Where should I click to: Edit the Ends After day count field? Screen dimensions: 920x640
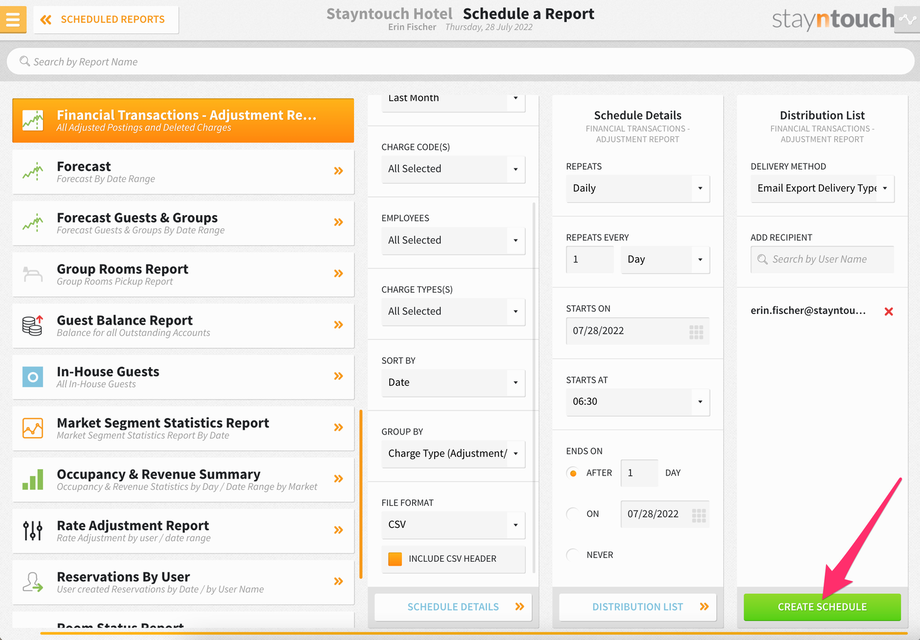pos(639,473)
